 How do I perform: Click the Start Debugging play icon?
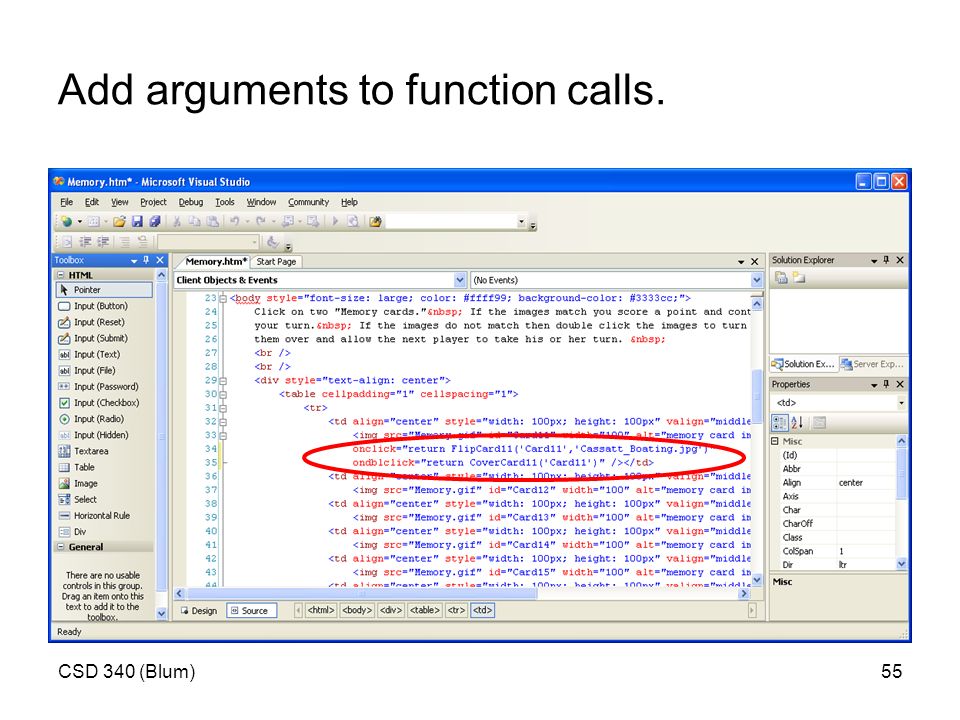point(335,222)
